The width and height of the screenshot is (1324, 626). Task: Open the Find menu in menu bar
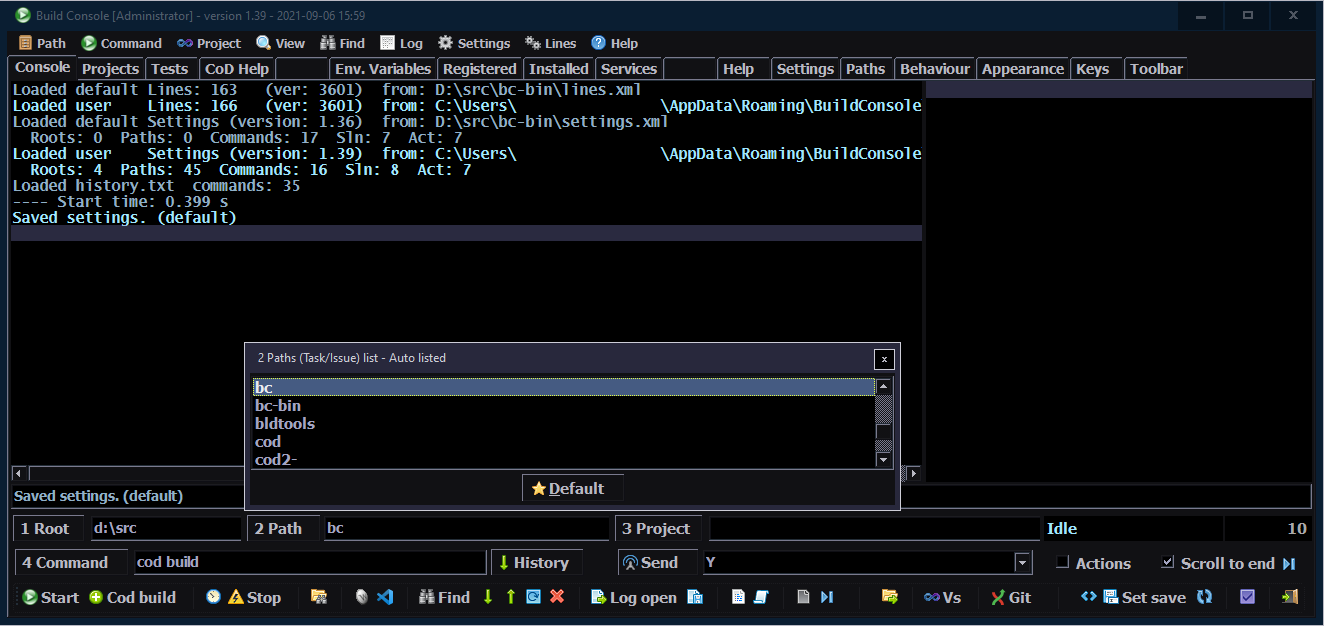pos(343,43)
